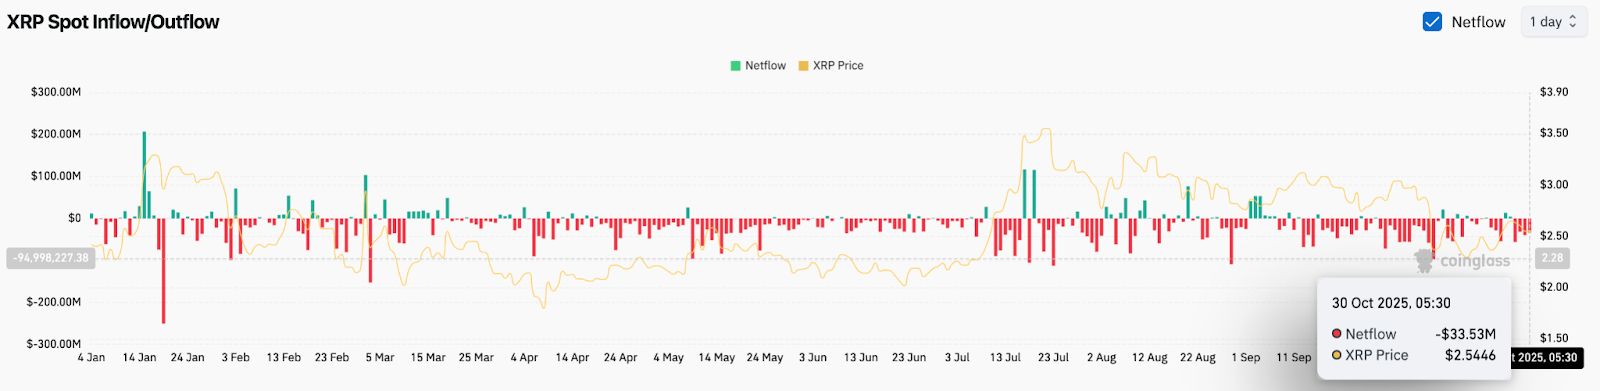
Task: Click the 1 Sep date label
Action: [1246, 357]
